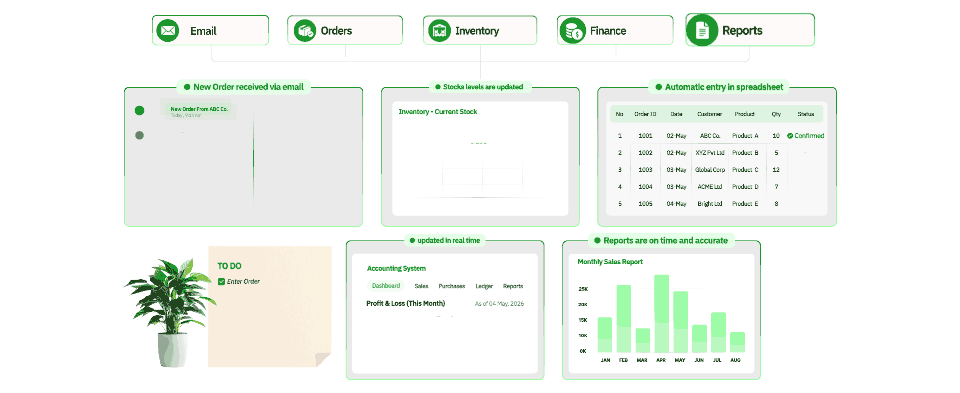
Task: Click the Confirmed status text
Action: (x=809, y=136)
